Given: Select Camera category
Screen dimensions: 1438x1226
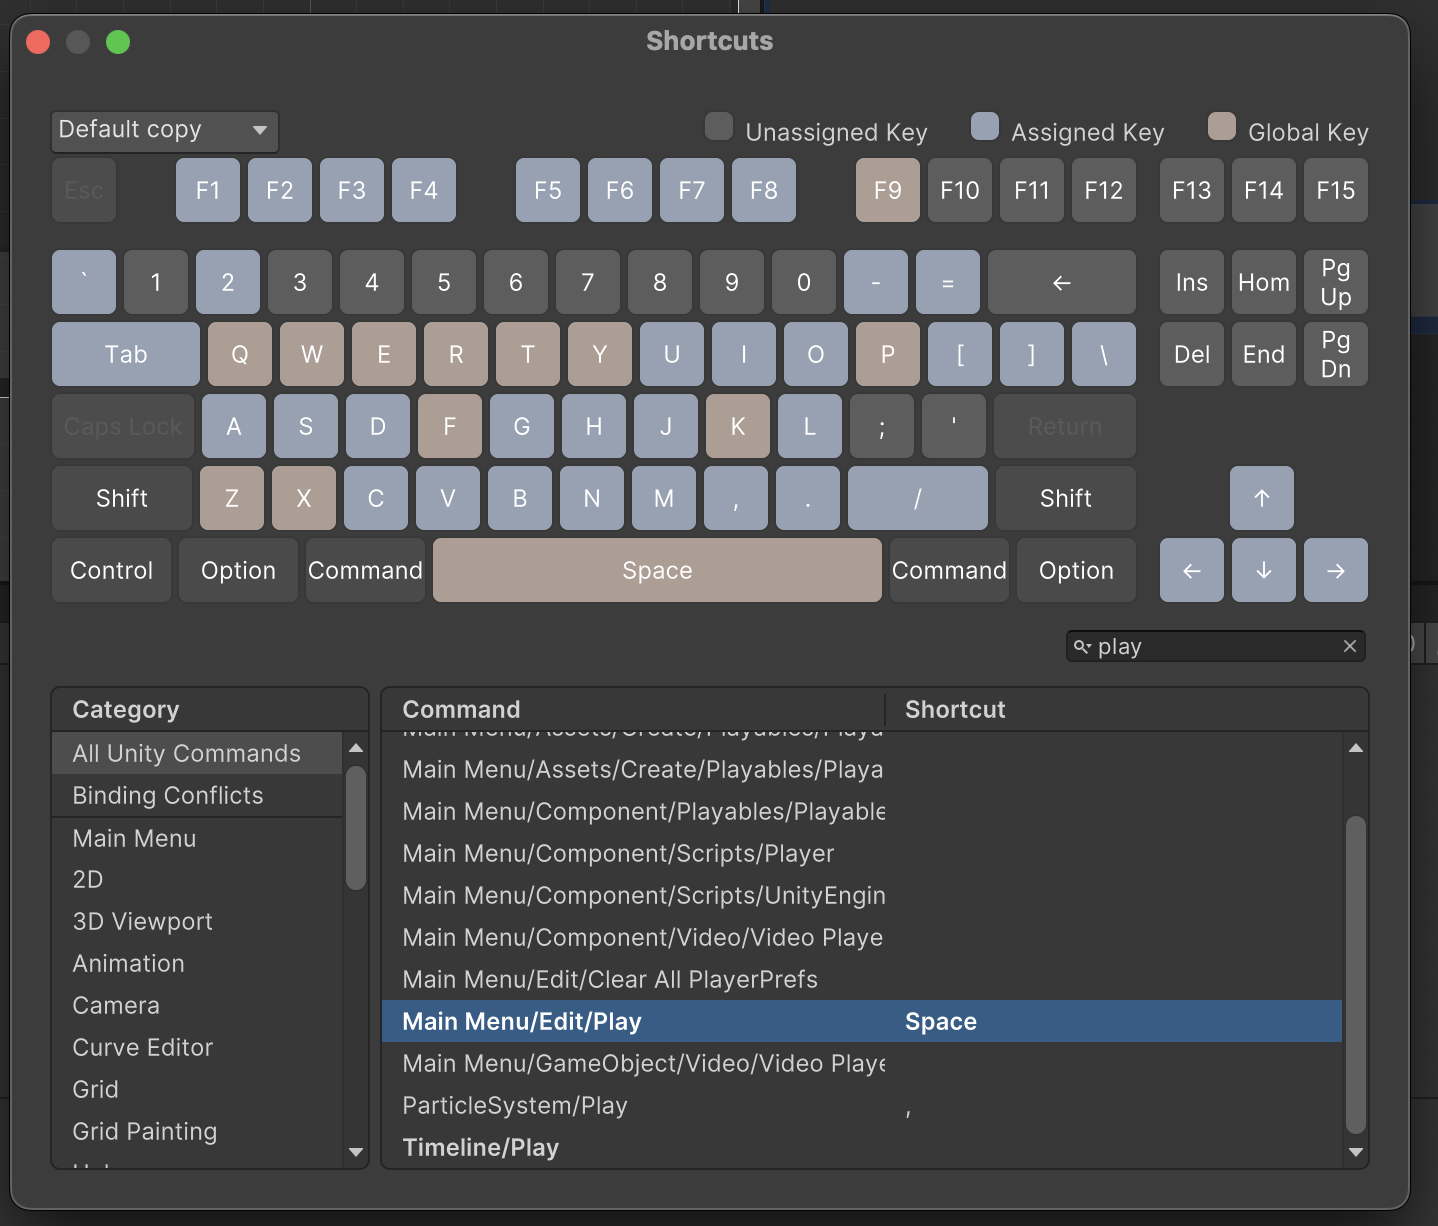Looking at the screenshot, I should click(197, 1005).
